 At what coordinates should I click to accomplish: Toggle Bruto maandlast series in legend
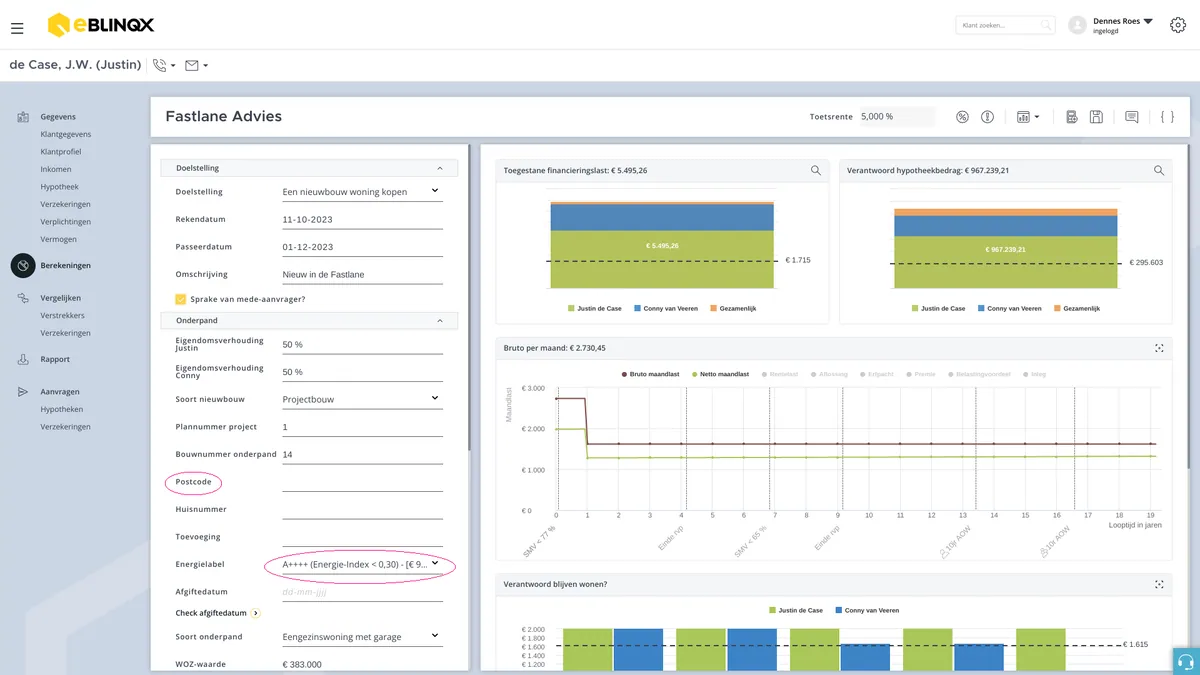649,374
